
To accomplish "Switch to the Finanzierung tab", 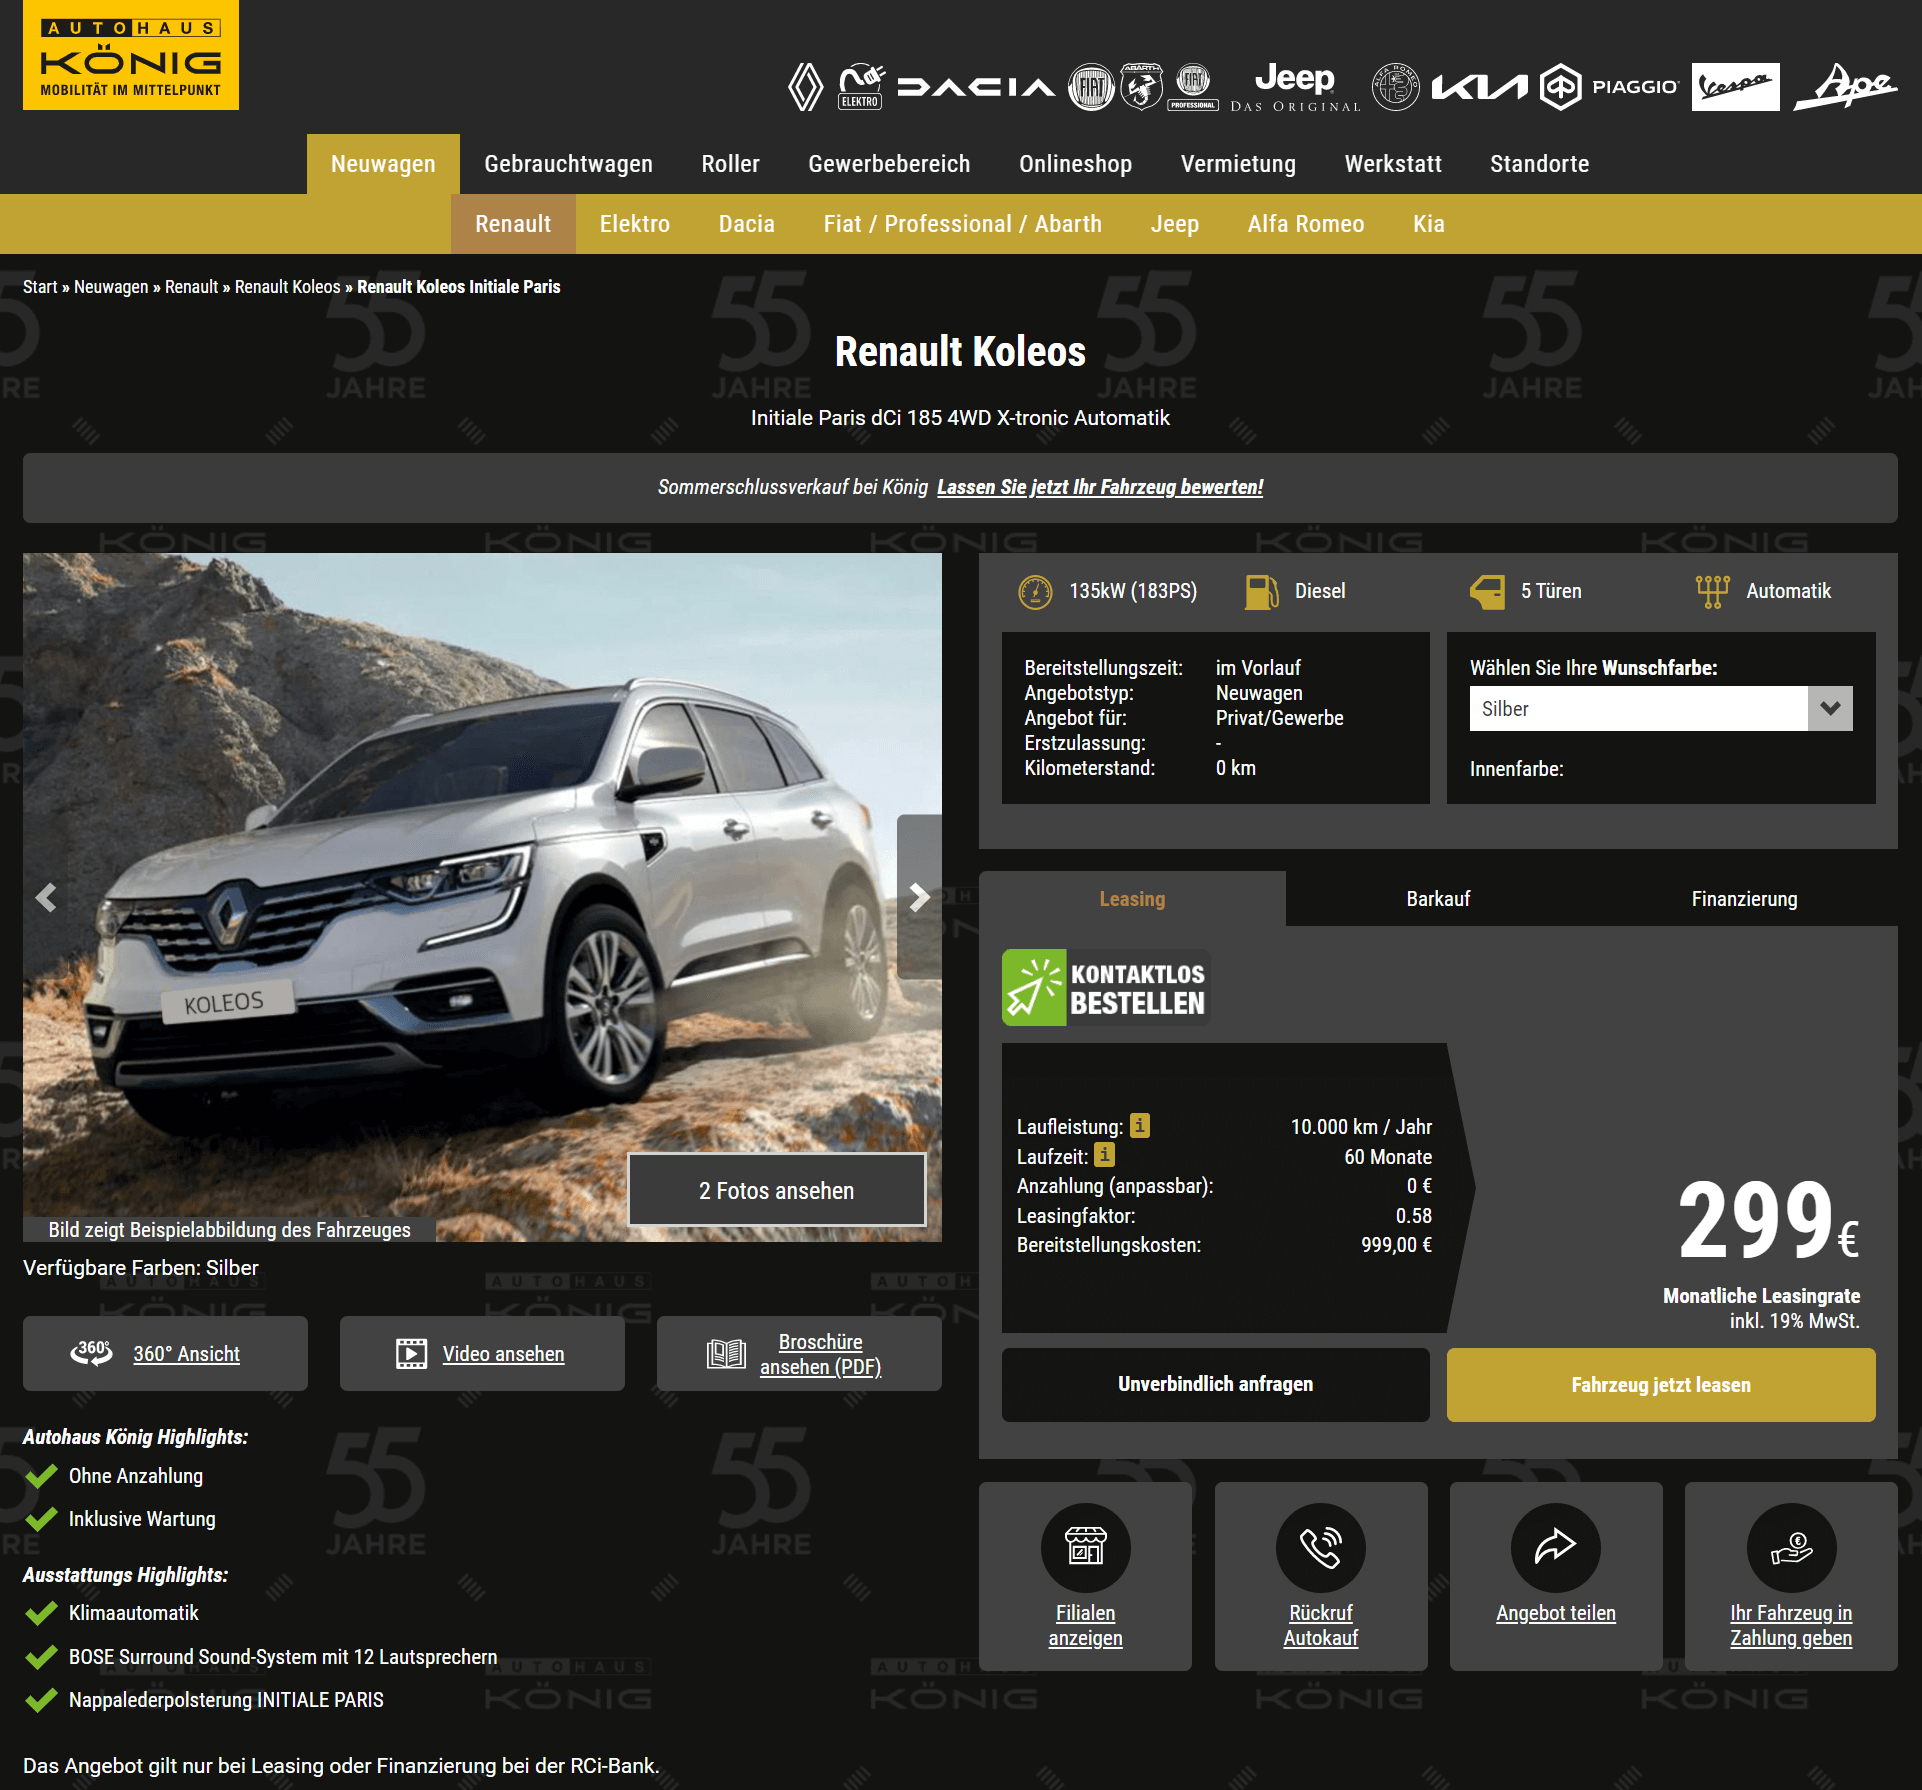I will [x=1744, y=899].
